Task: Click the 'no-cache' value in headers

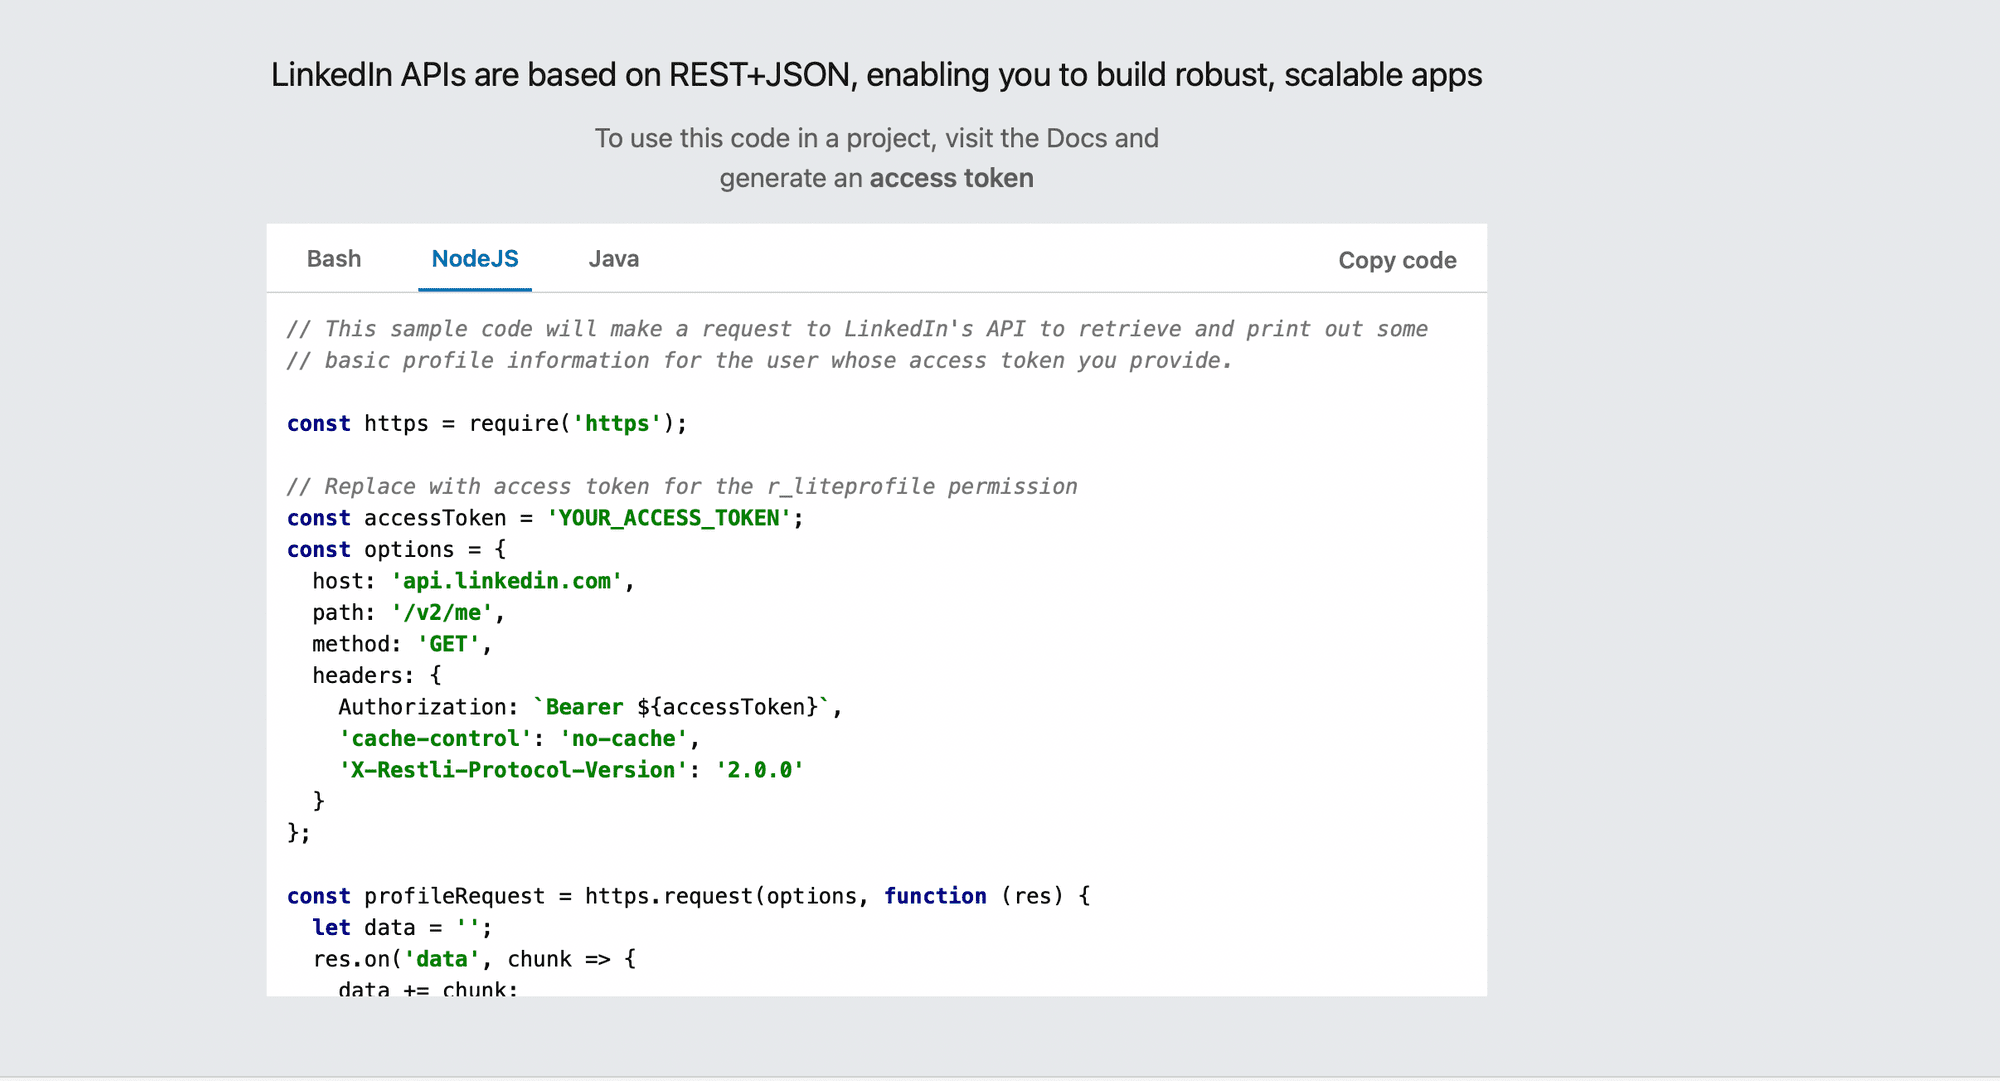Action: 624,739
